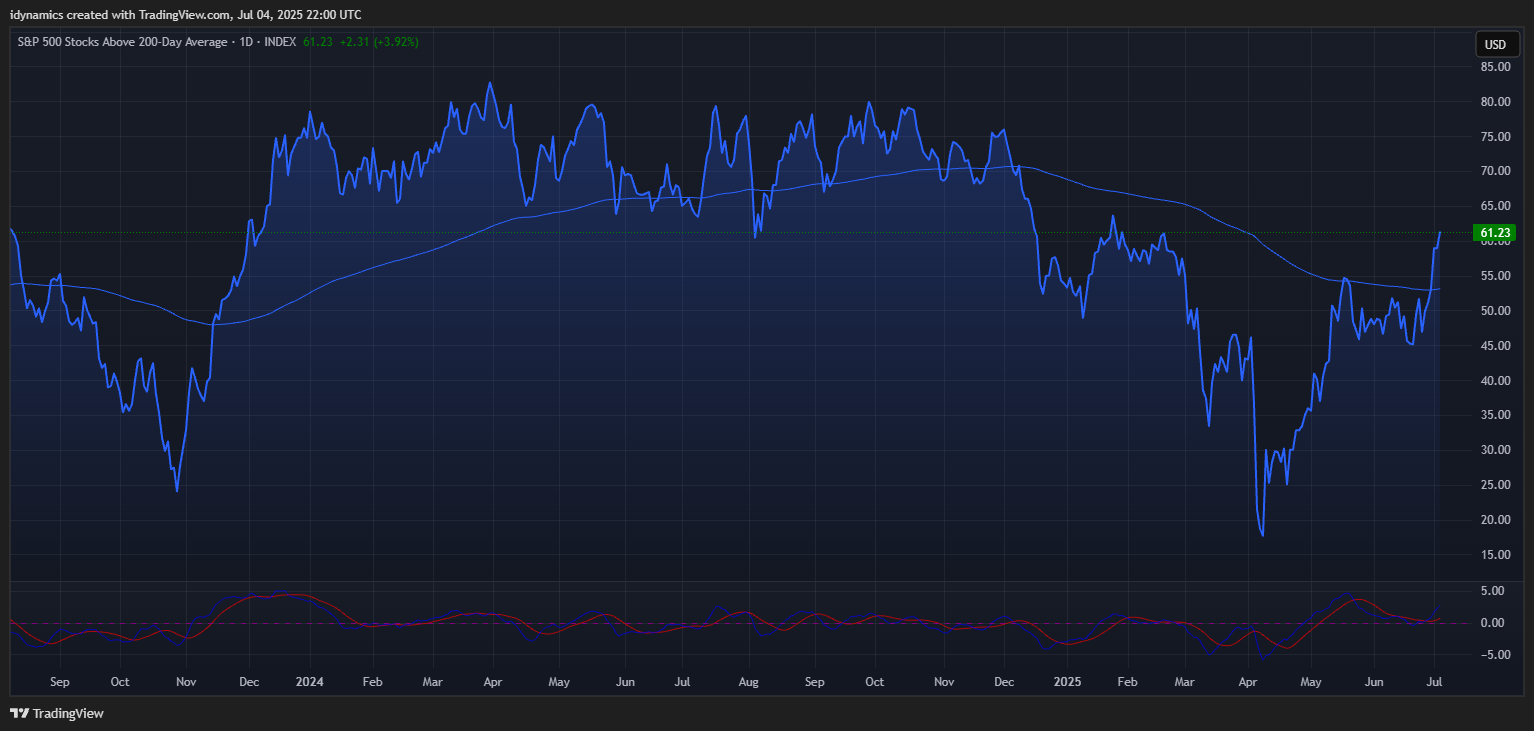Image resolution: width=1534 pixels, height=731 pixels.
Task: Click the 80.00 price axis label
Action: tap(1495, 102)
